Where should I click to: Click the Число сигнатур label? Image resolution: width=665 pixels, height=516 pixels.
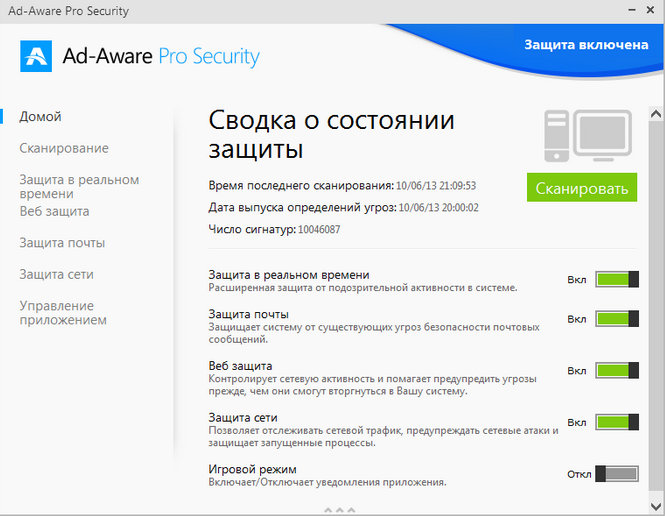252,230
